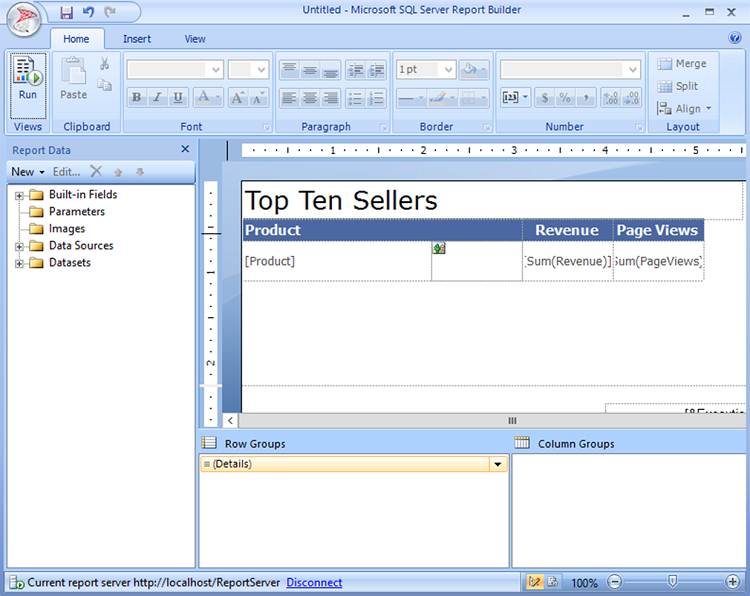Switch to the Home ribbon tab
The image size is (750, 596).
pyautogui.click(x=77, y=39)
